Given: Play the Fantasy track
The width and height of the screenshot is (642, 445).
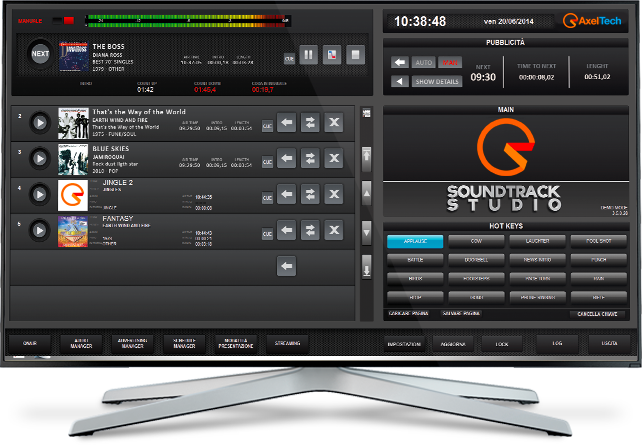Looking at the screenshot, I should (x=40, y=230).
